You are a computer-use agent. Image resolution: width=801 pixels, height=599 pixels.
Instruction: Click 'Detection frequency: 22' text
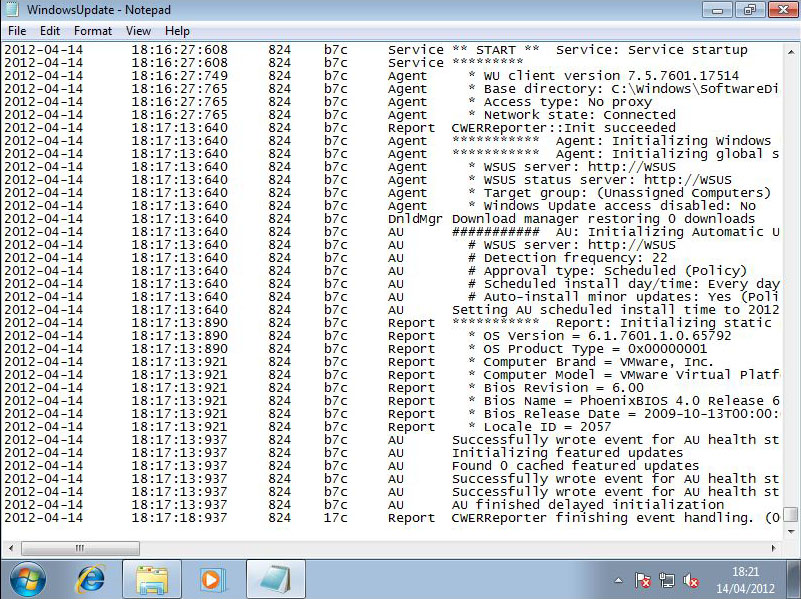tap(575, 257)
